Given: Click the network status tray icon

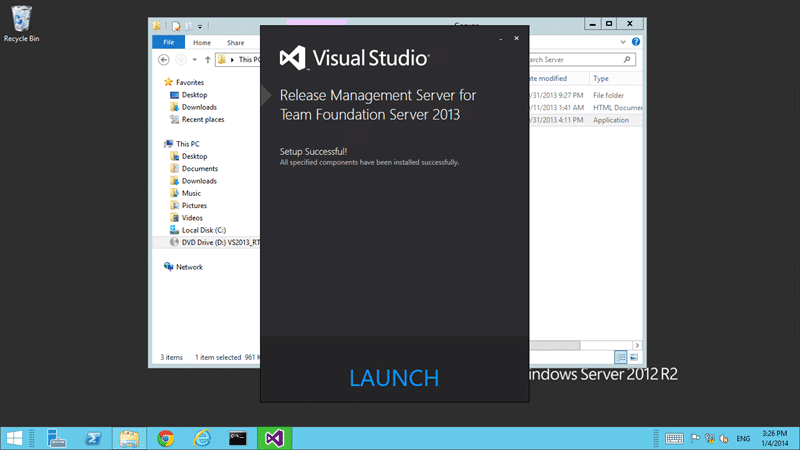Looking at the screenshot, I should click(710, 438).
